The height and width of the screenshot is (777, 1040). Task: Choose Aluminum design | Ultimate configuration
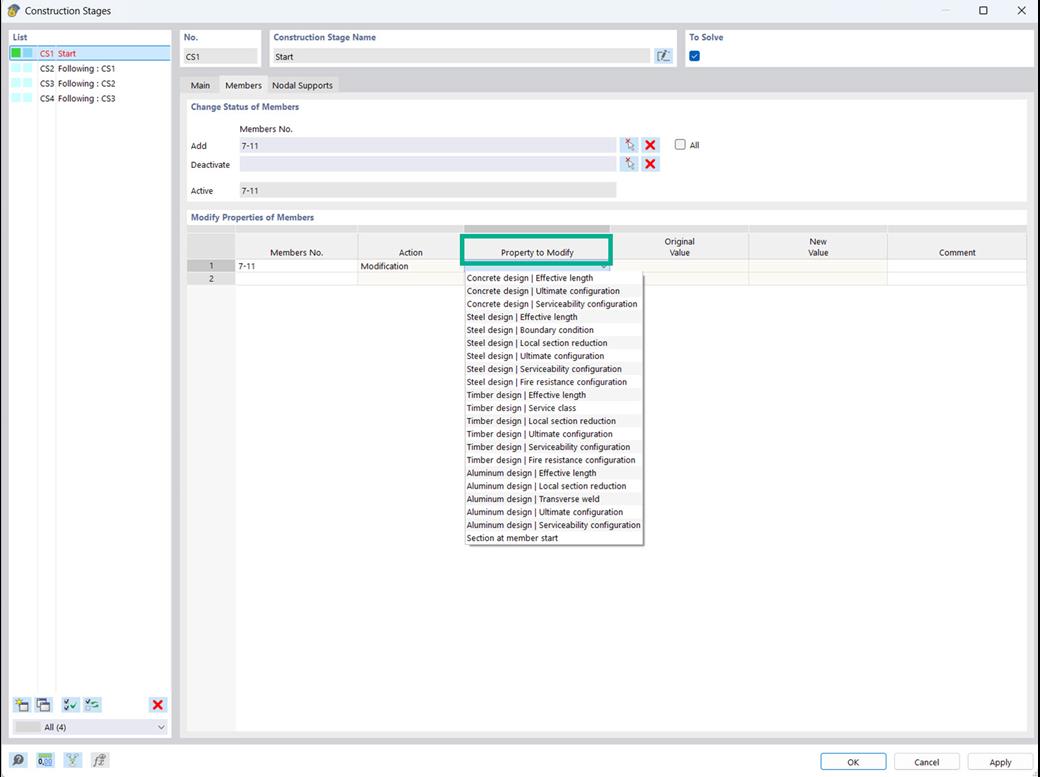point(553,512)
